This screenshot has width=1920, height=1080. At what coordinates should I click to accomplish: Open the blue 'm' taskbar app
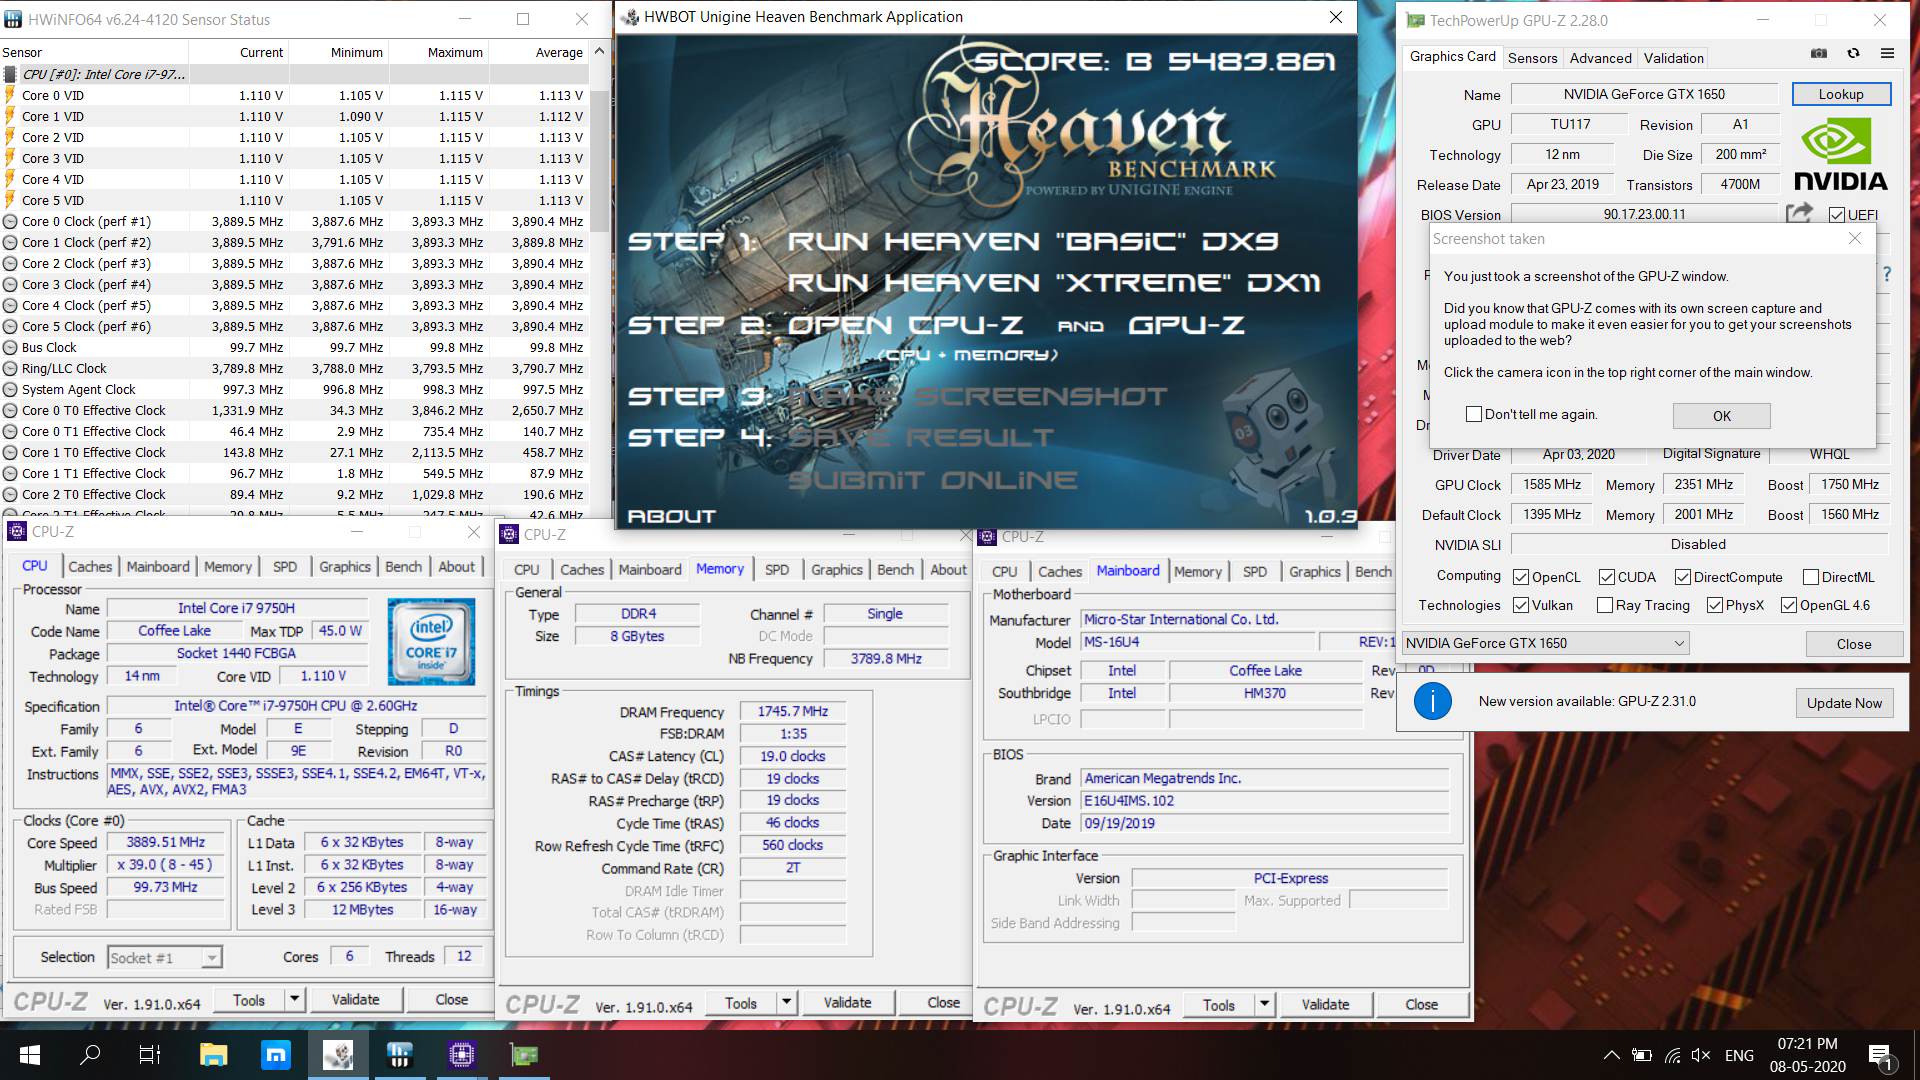pyautogui.click(x=275, y=1055)
